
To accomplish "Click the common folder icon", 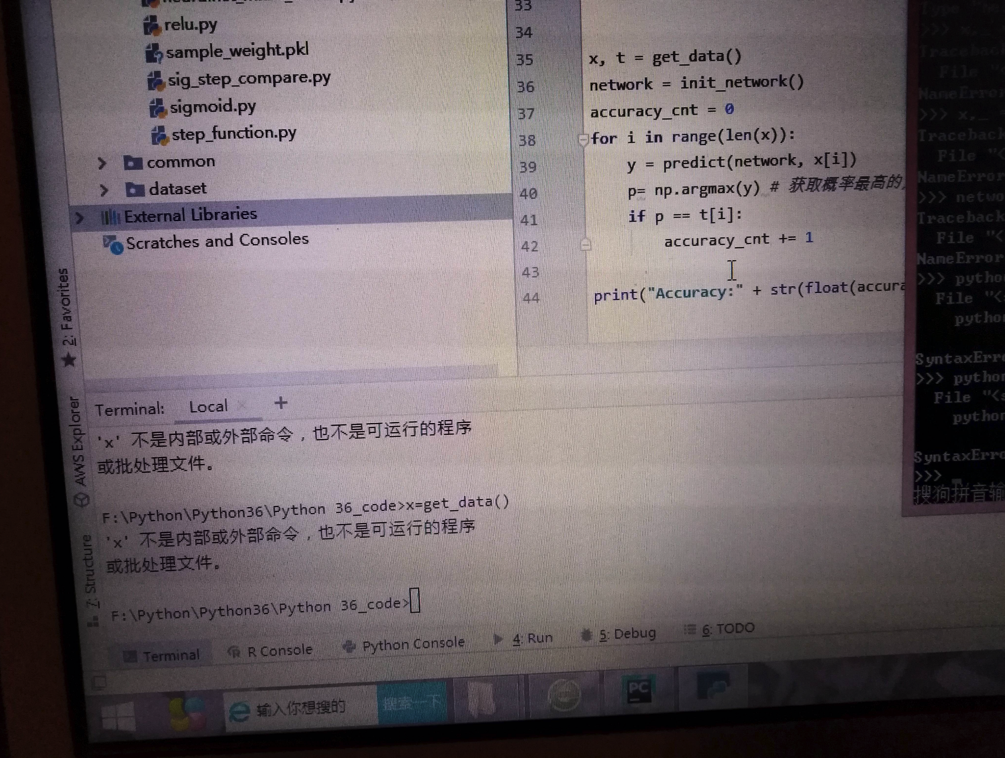I will [133, 163].
